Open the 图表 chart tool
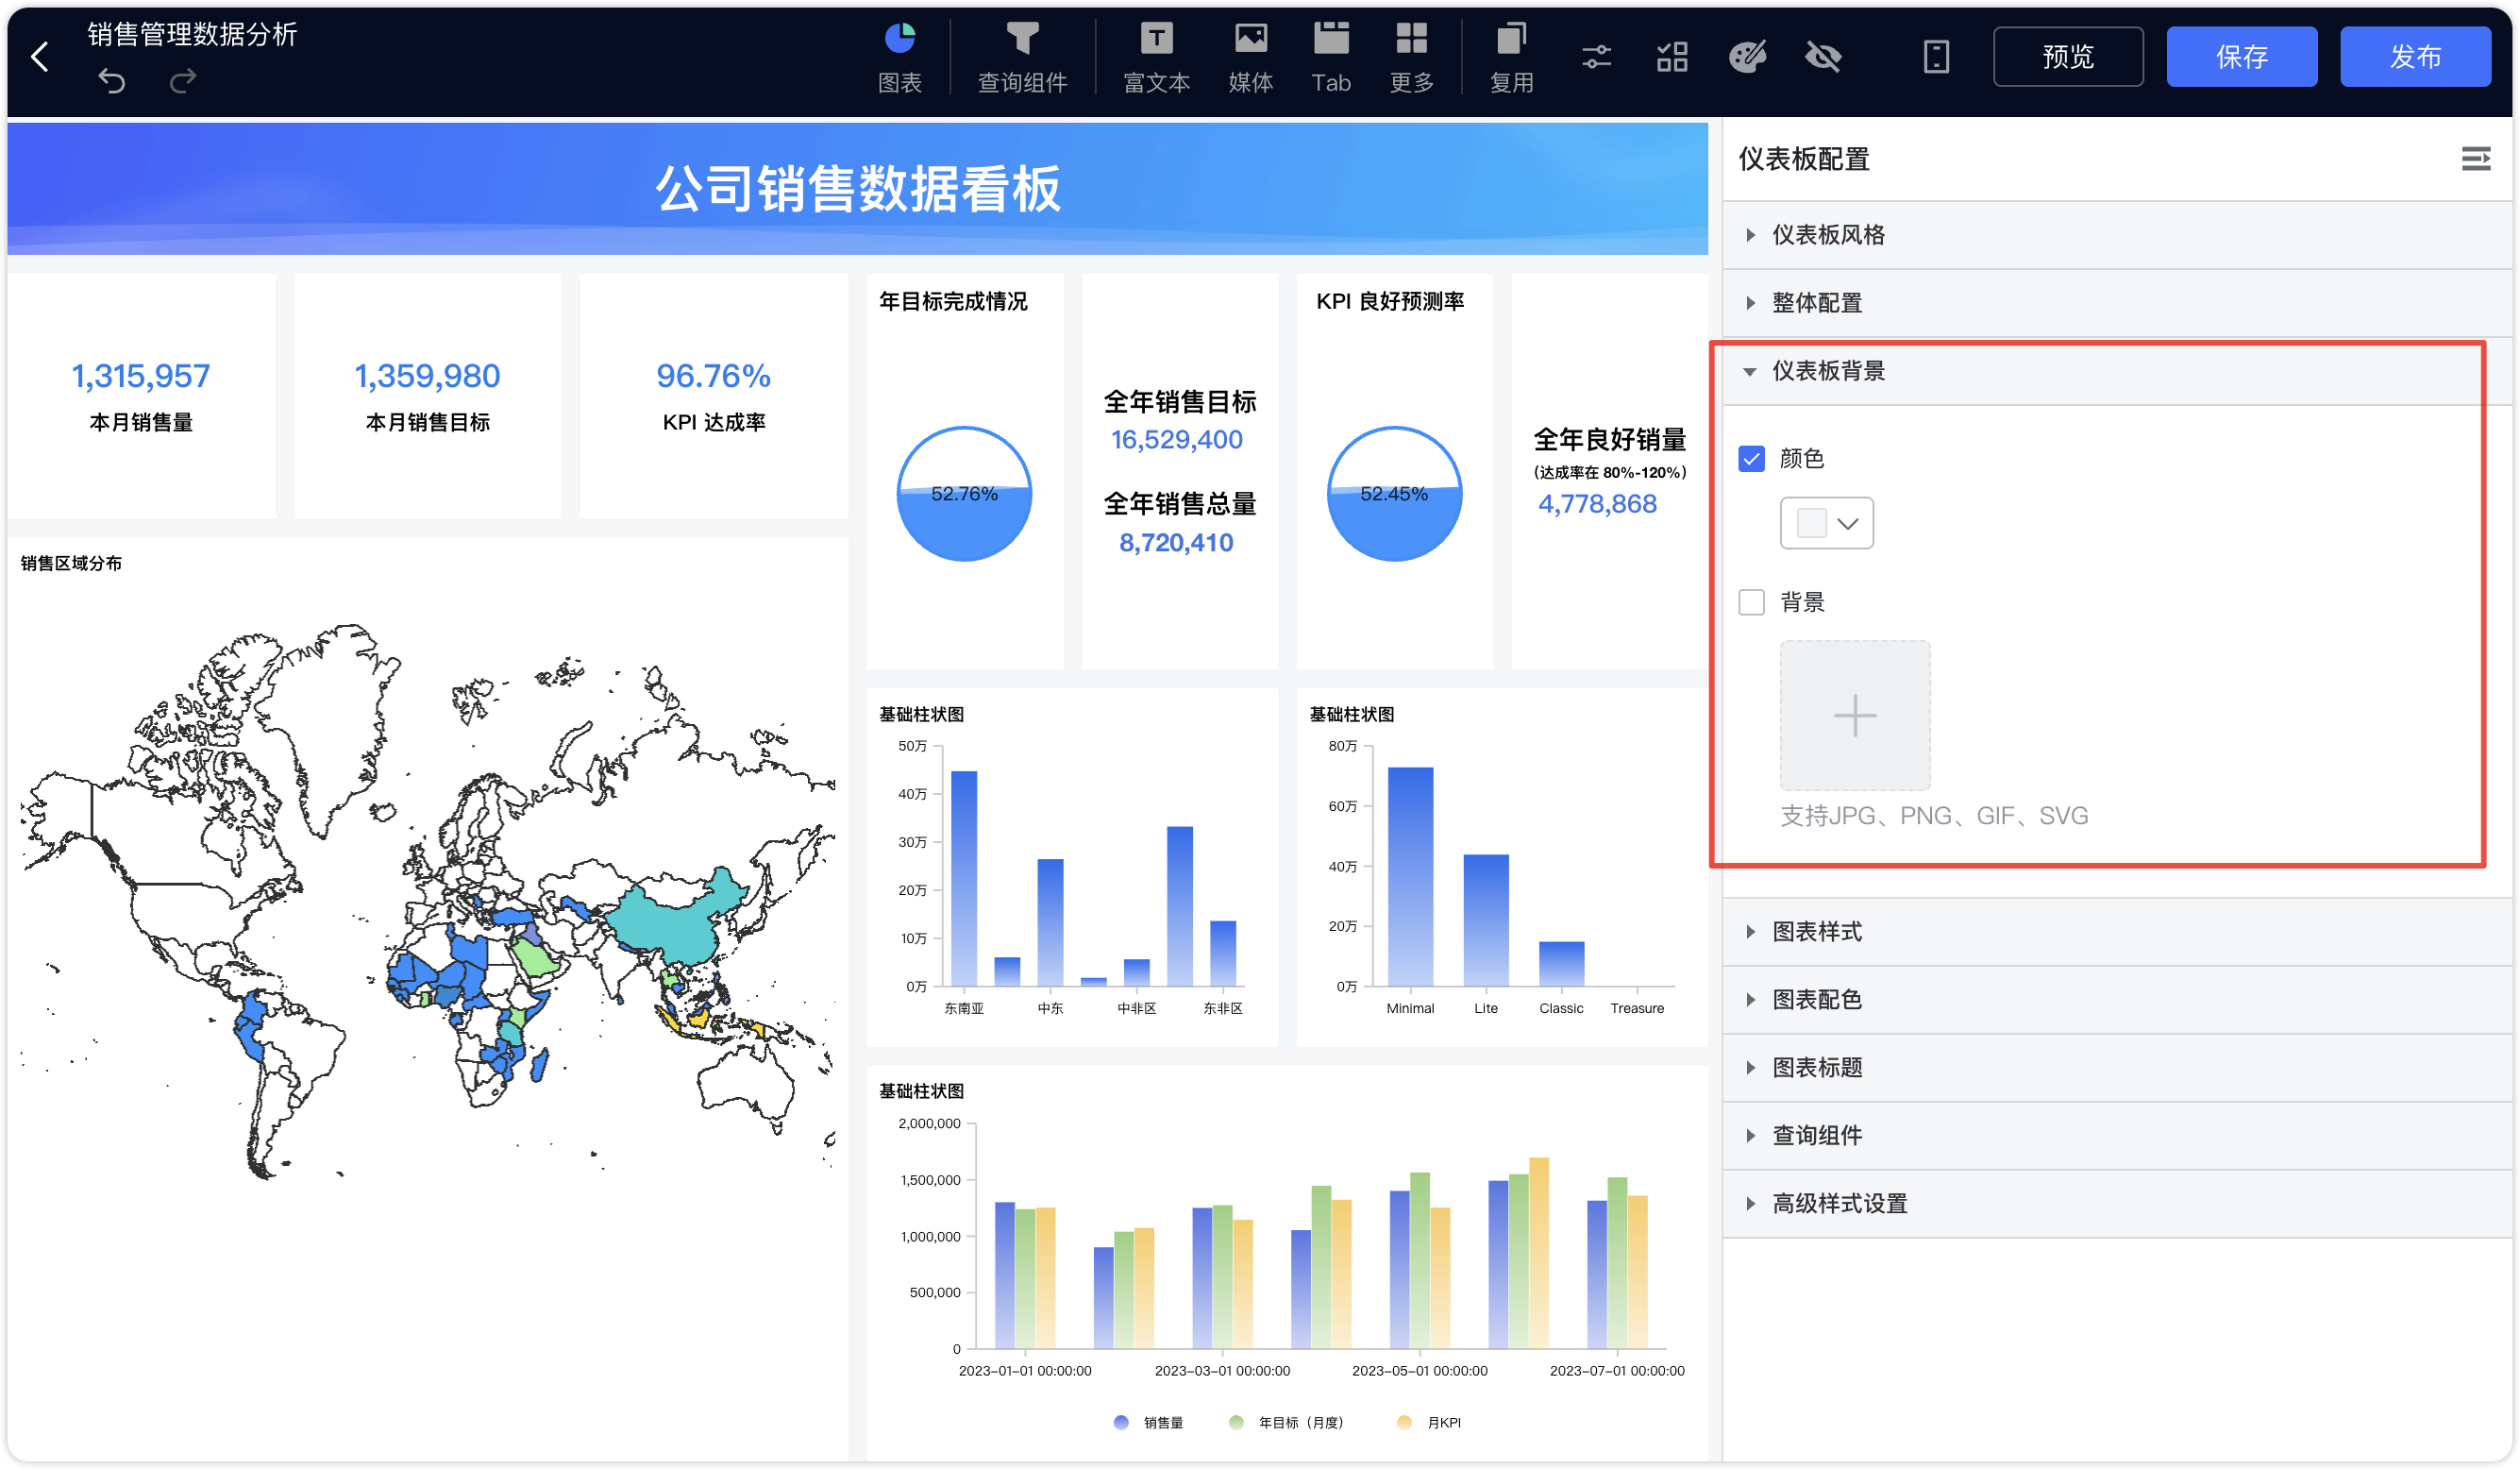This screenshot has height=1469, width=2520. pos(899,58)
